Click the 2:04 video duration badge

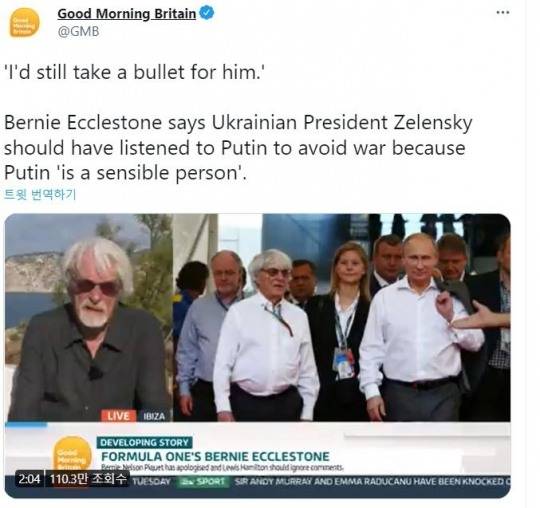coord(29,479)
